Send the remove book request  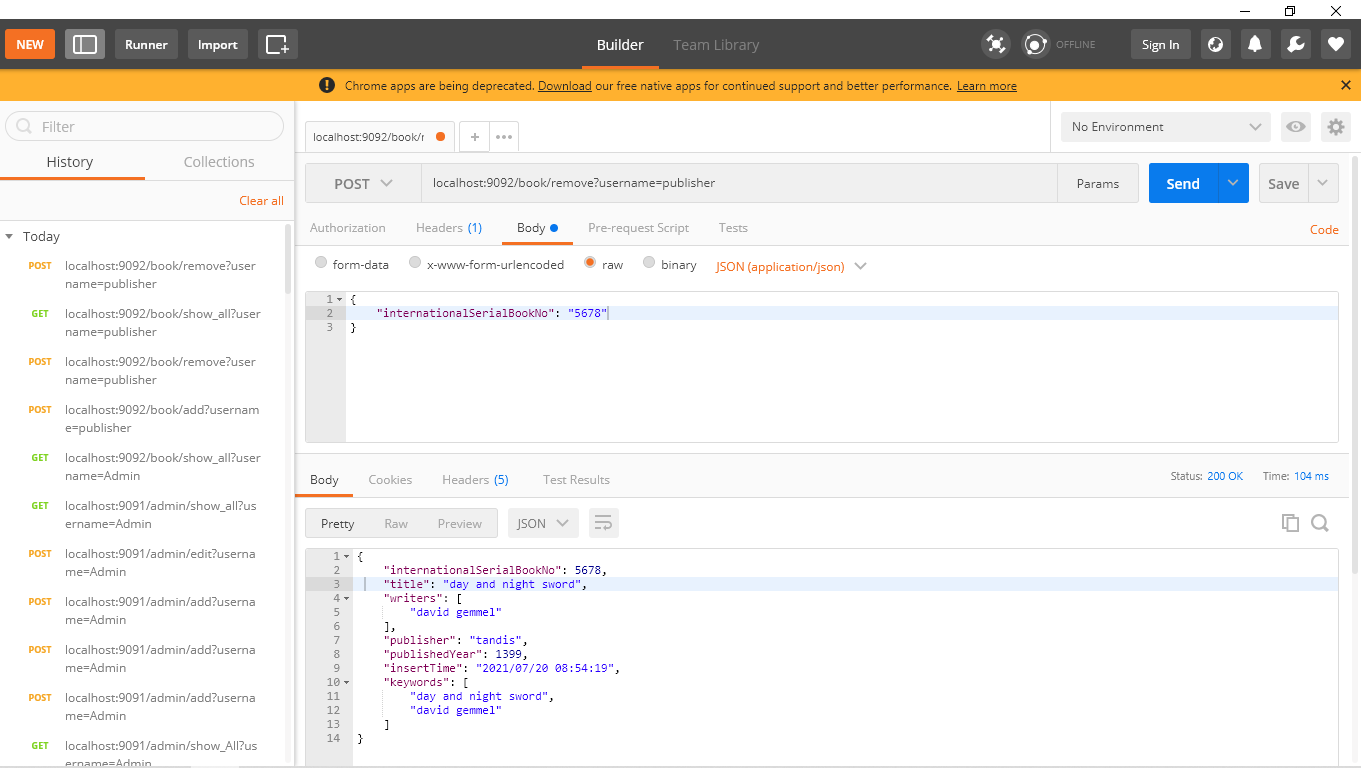1183,183
